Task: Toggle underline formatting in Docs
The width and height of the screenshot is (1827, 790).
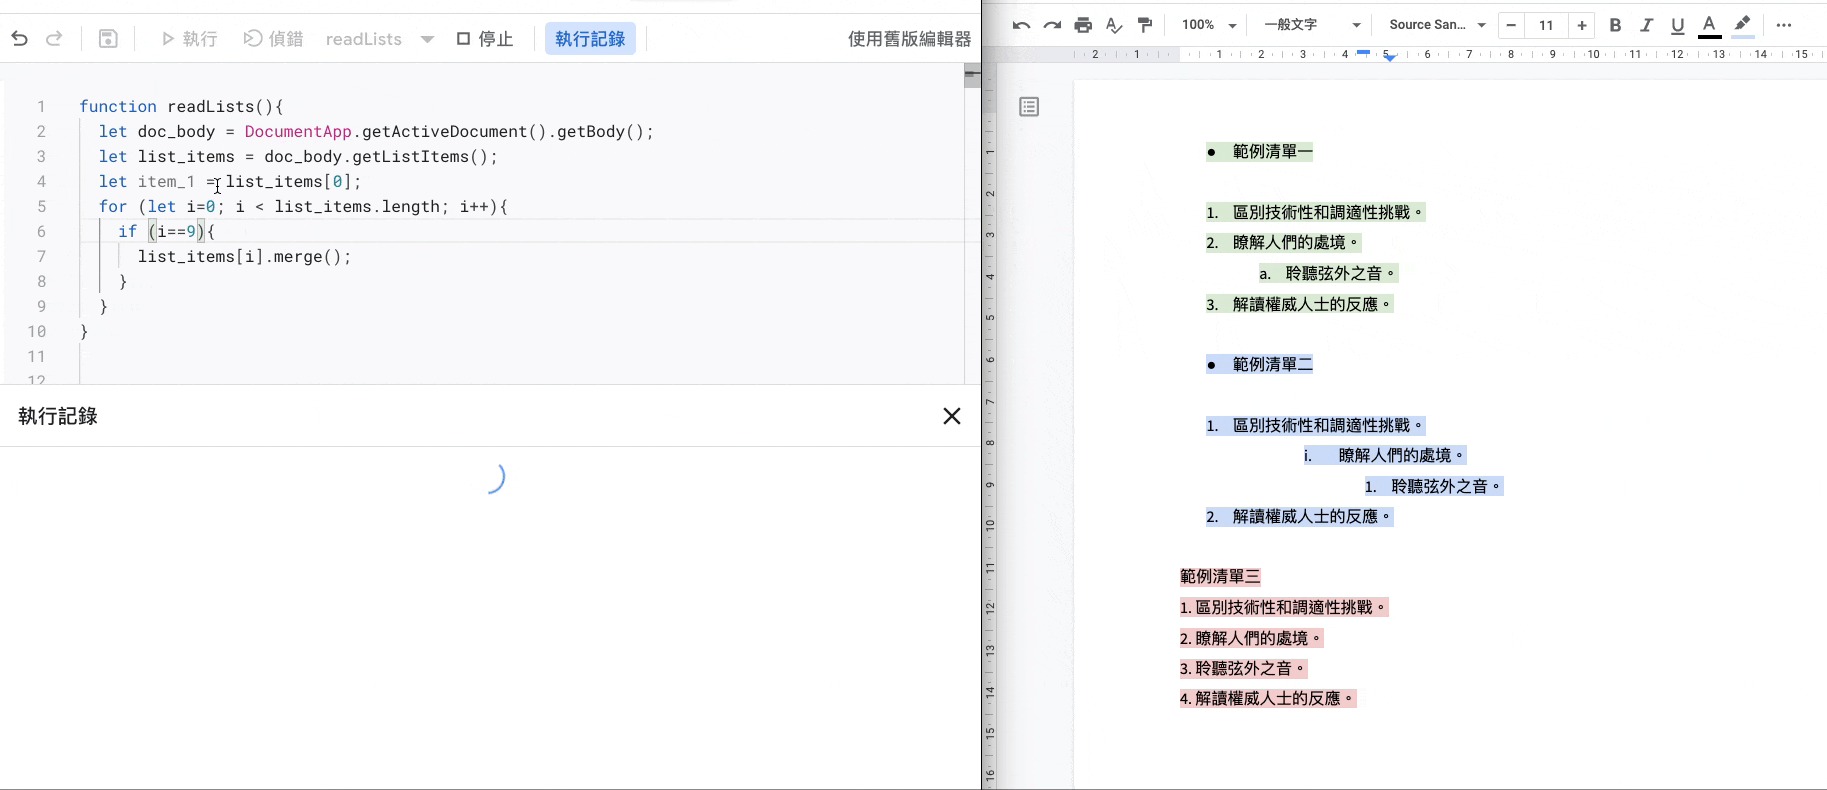Action: pos(1677,25)
